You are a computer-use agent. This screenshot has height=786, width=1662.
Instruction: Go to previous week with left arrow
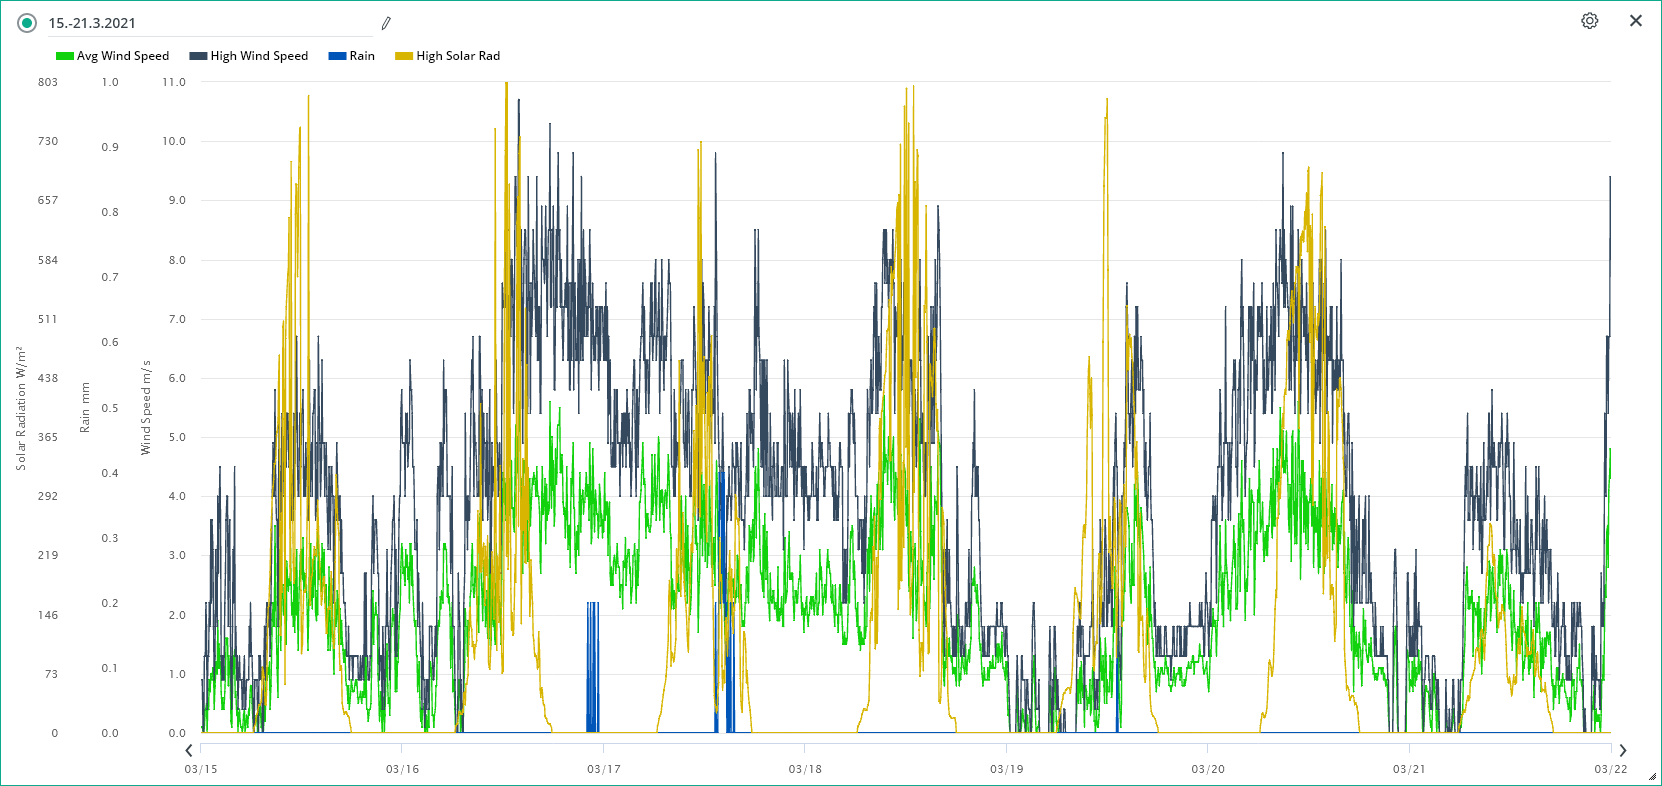point(189,750)
